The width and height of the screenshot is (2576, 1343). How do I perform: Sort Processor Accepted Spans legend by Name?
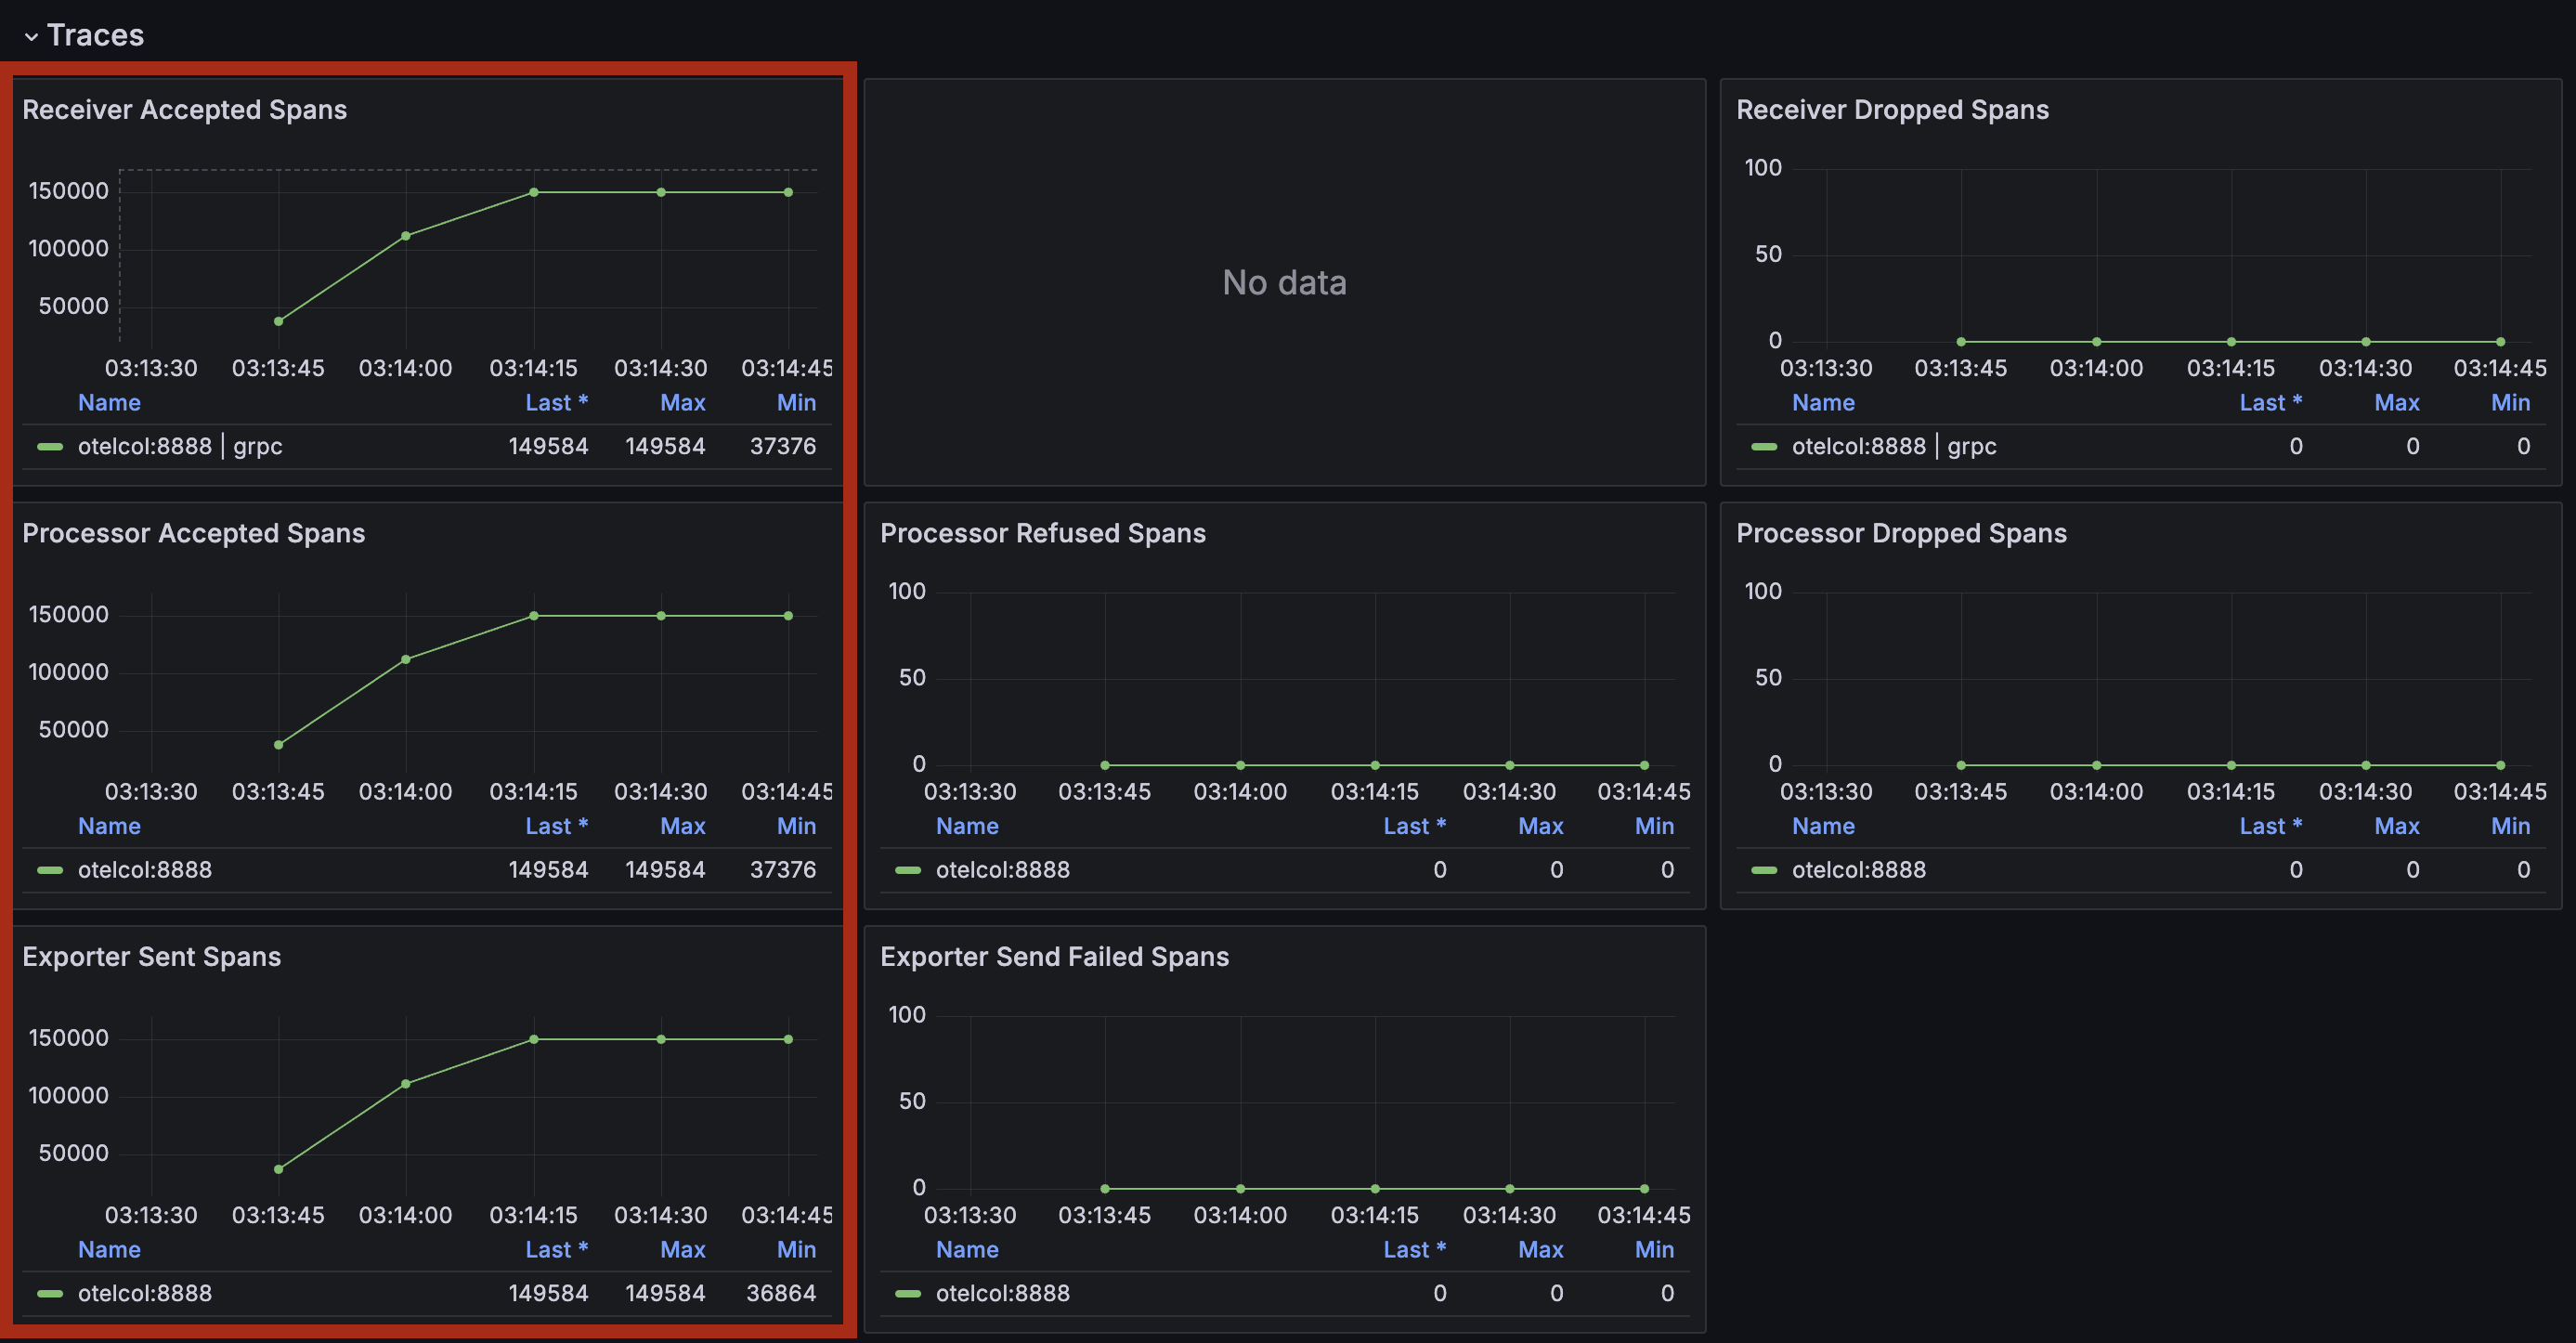pyautogui.click(x=109, y=826)
